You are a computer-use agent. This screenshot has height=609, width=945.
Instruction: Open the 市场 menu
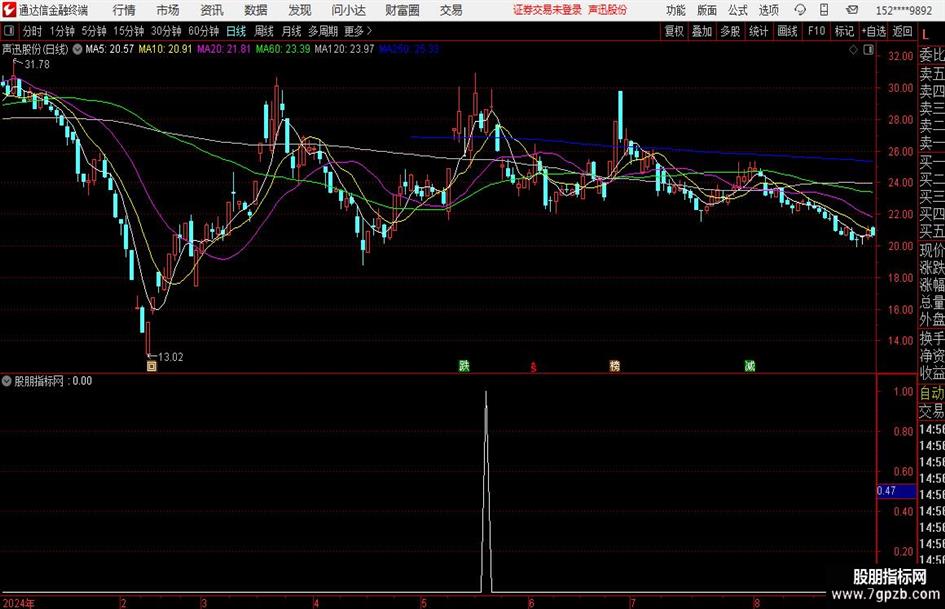tap(168, 10)
